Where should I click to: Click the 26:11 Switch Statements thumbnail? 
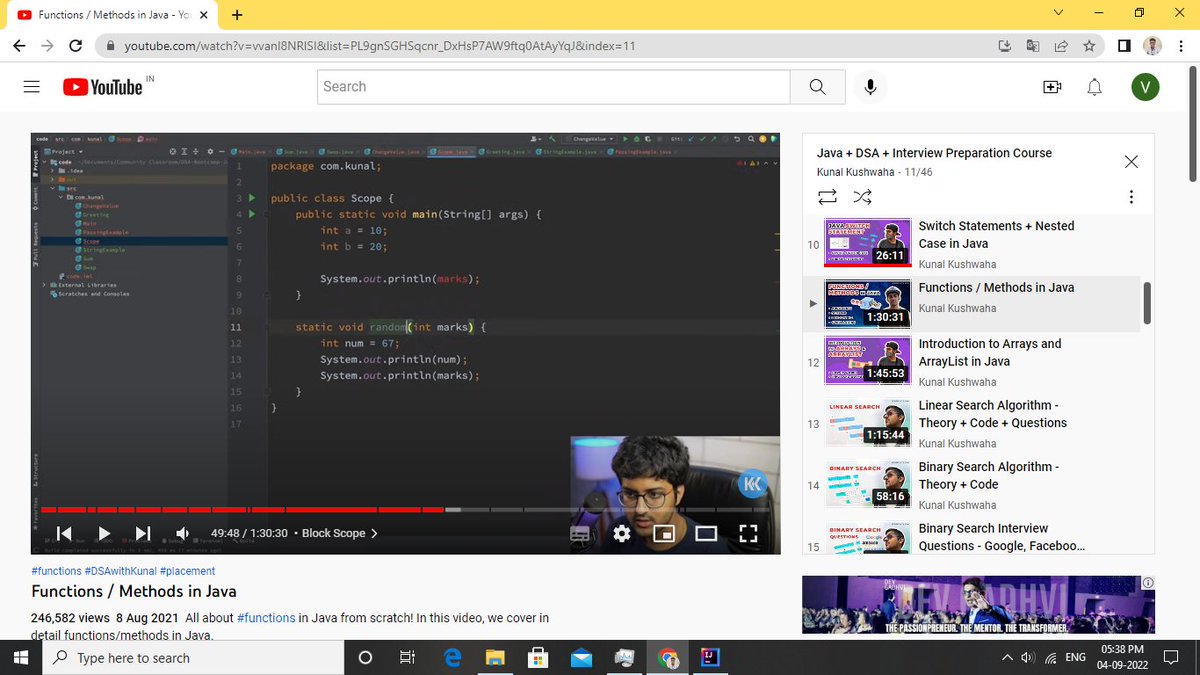tap(867, 243)
